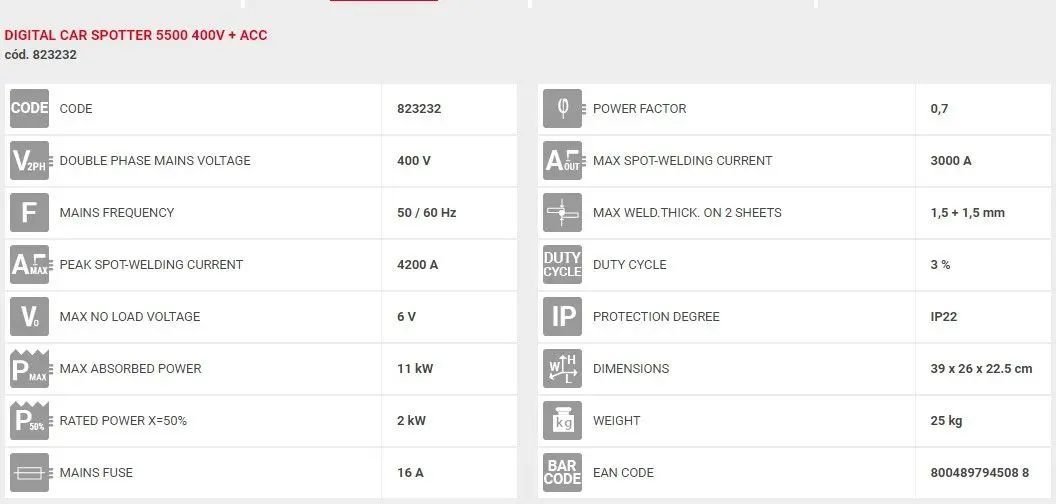Click the weld thickness on 2 sheets icon
This screenshot has width=1056, height=504.
click(x=563, y=212)
